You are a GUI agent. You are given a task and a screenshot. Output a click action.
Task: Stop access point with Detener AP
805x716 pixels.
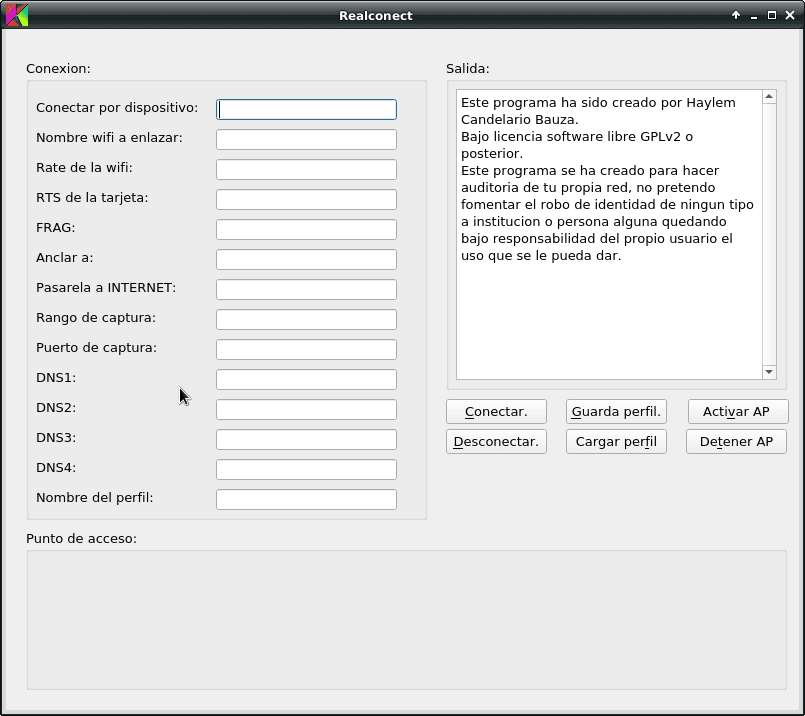(736, 441)
